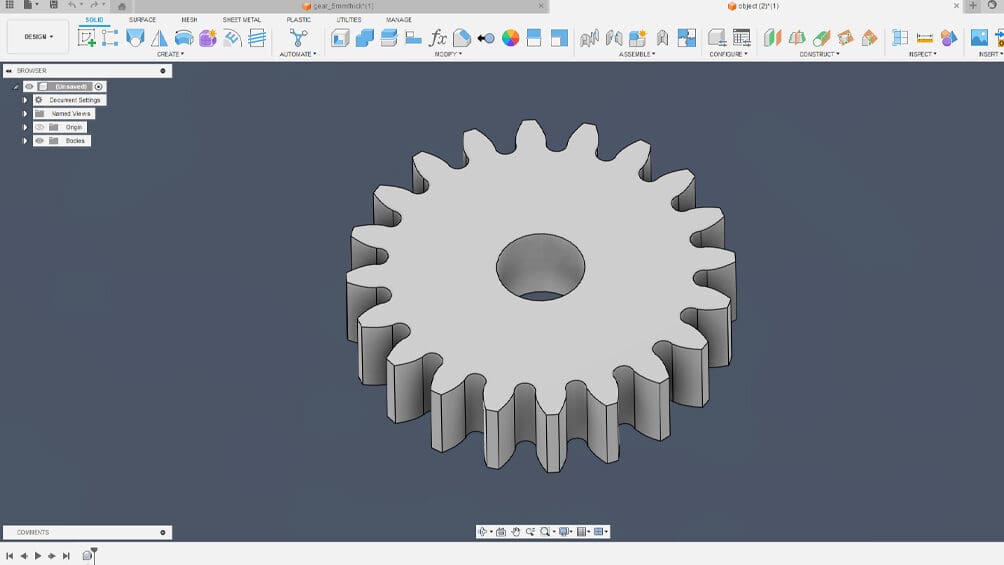Select the Offset Plane tool

(772, 38)
